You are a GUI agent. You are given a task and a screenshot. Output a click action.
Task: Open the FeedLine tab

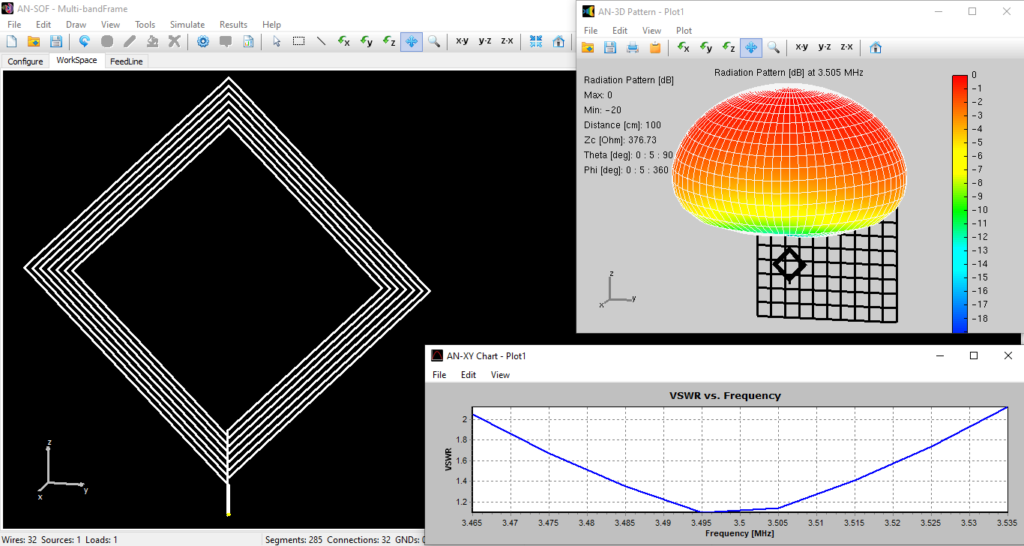[126, 61]
